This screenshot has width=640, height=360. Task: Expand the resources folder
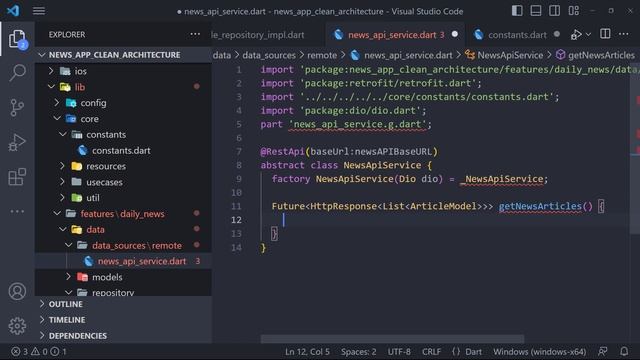point(122,166)
